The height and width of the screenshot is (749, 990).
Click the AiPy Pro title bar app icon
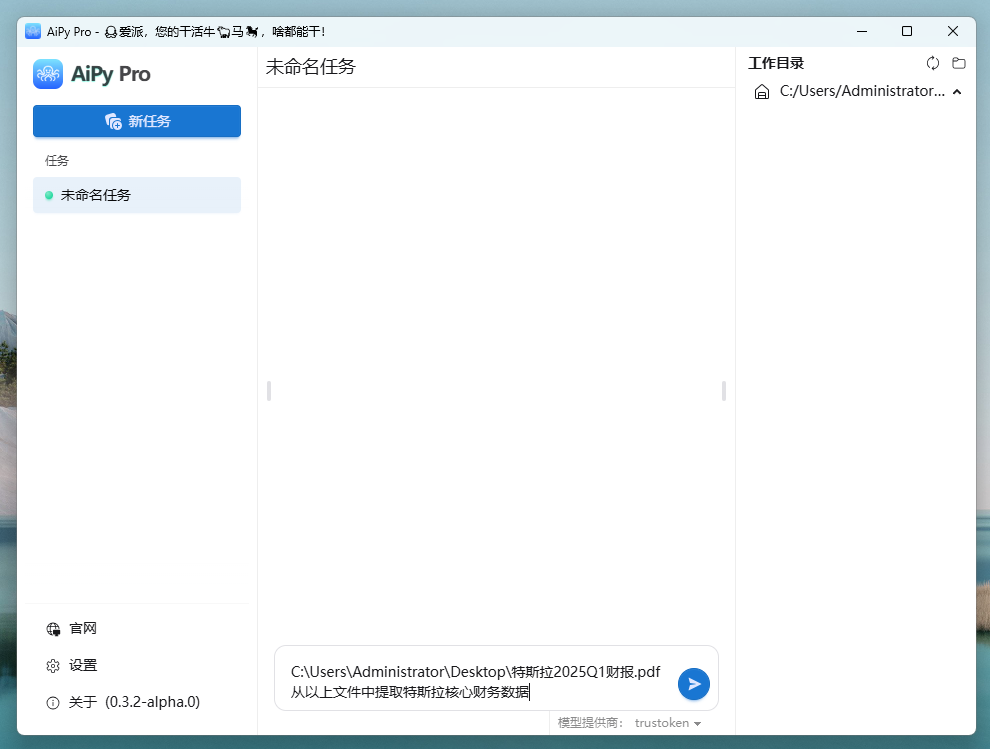click(33, 31)
